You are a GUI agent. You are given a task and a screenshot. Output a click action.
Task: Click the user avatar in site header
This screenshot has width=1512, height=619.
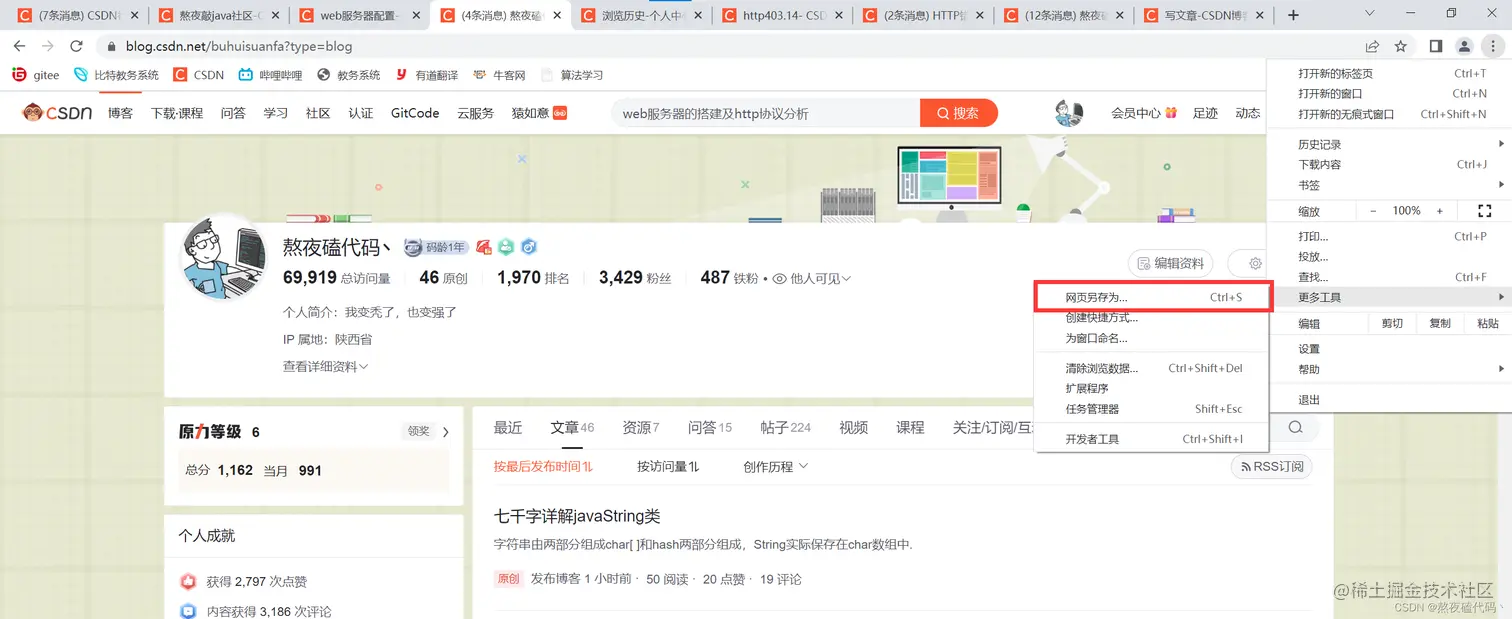(1068, 112)
